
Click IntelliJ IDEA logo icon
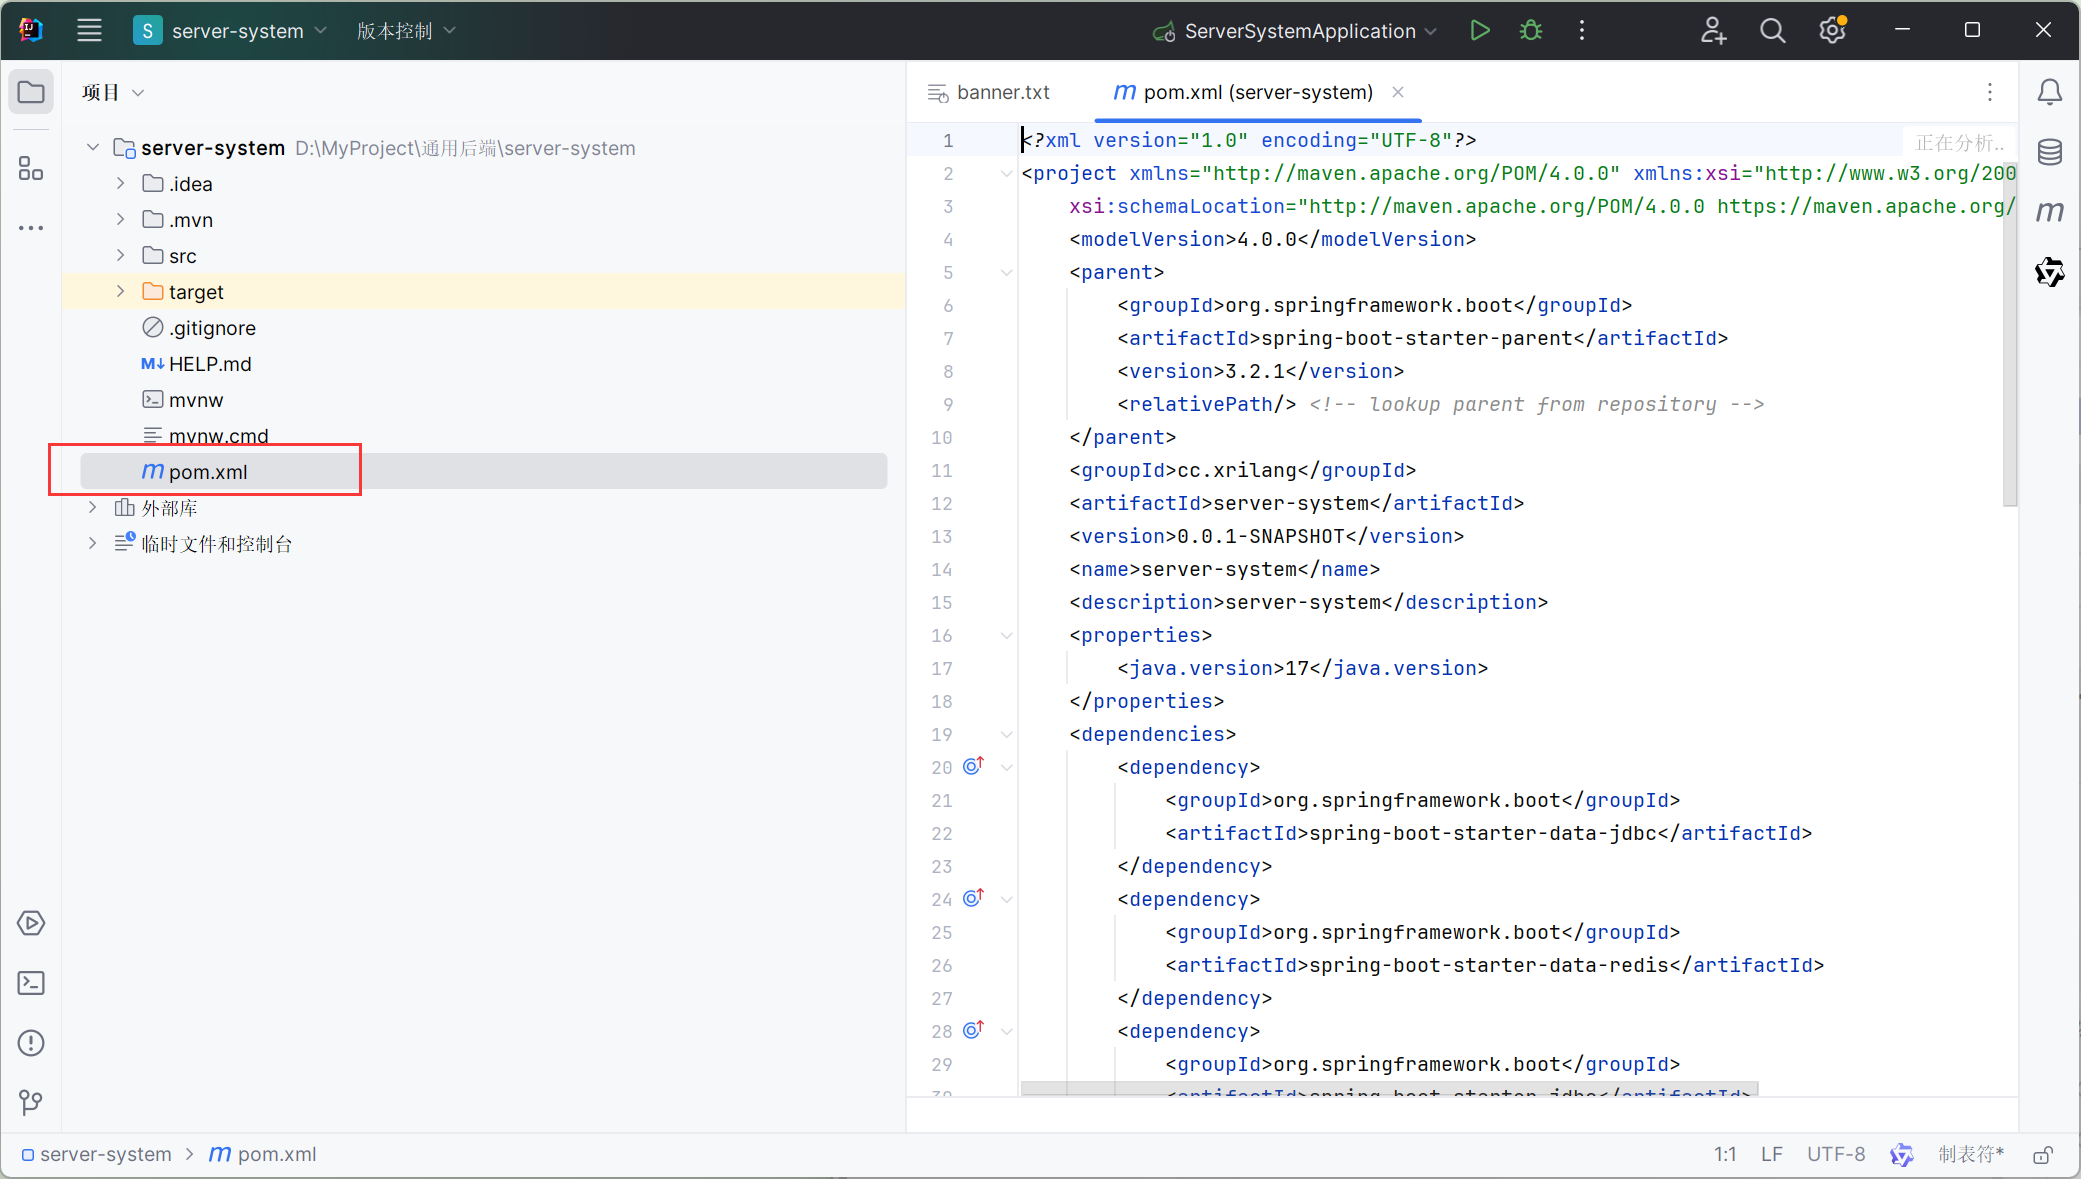click(x=31, y=30)
